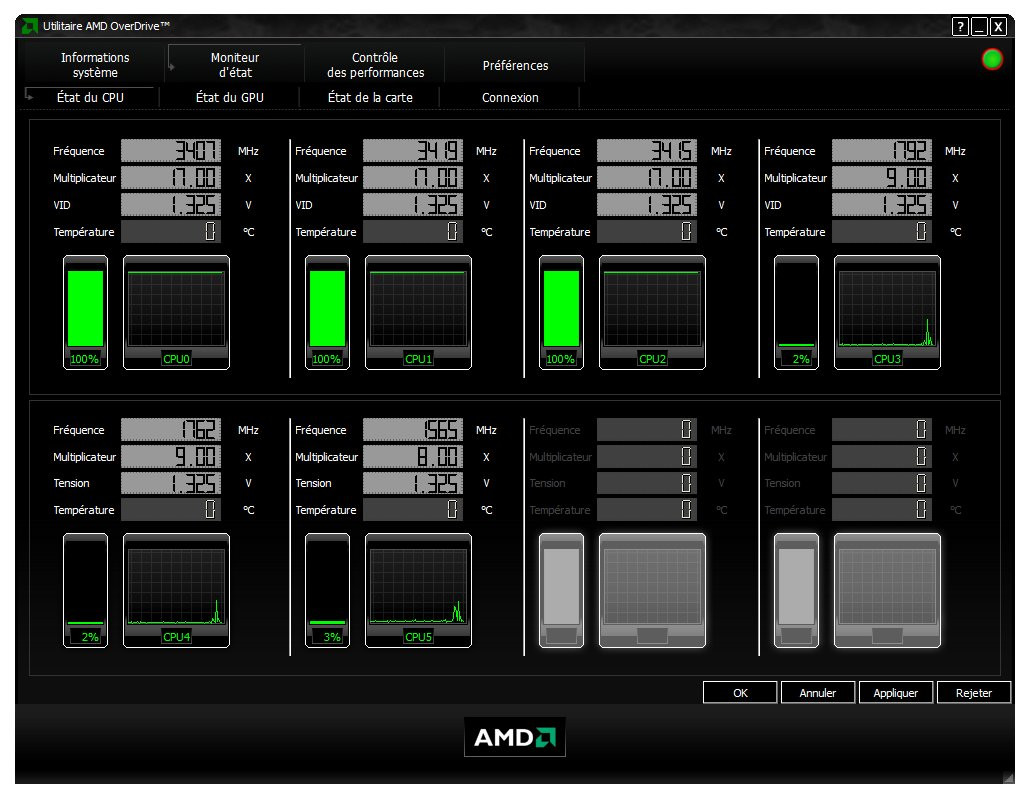Click the CPU5 frequency value 1565
The height and width of the screenshot is (796, 1027).
[x=413, y=430]
